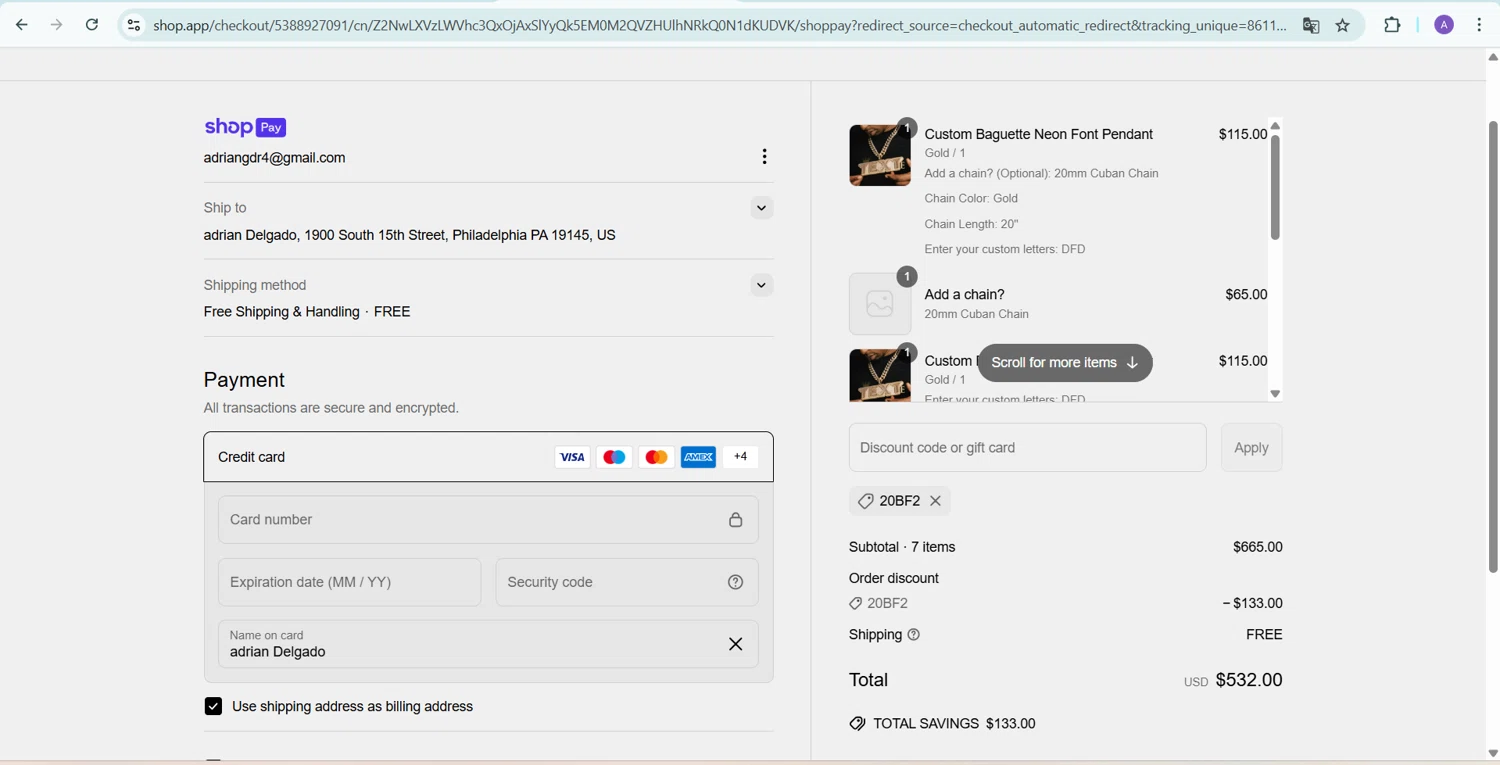Reload the checkout page
The image size is (1500, 765).
coord(92,25)
